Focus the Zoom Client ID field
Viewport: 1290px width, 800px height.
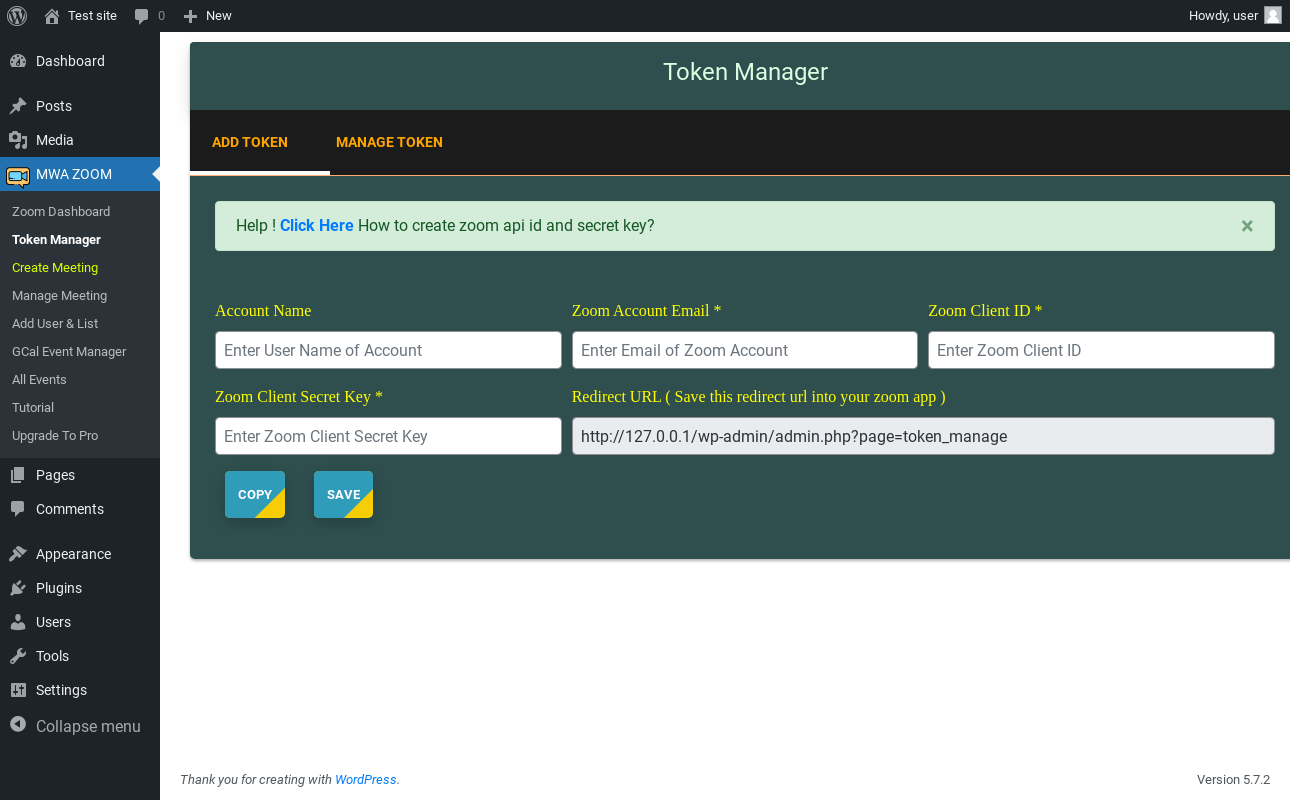(x=1101, y=350)
